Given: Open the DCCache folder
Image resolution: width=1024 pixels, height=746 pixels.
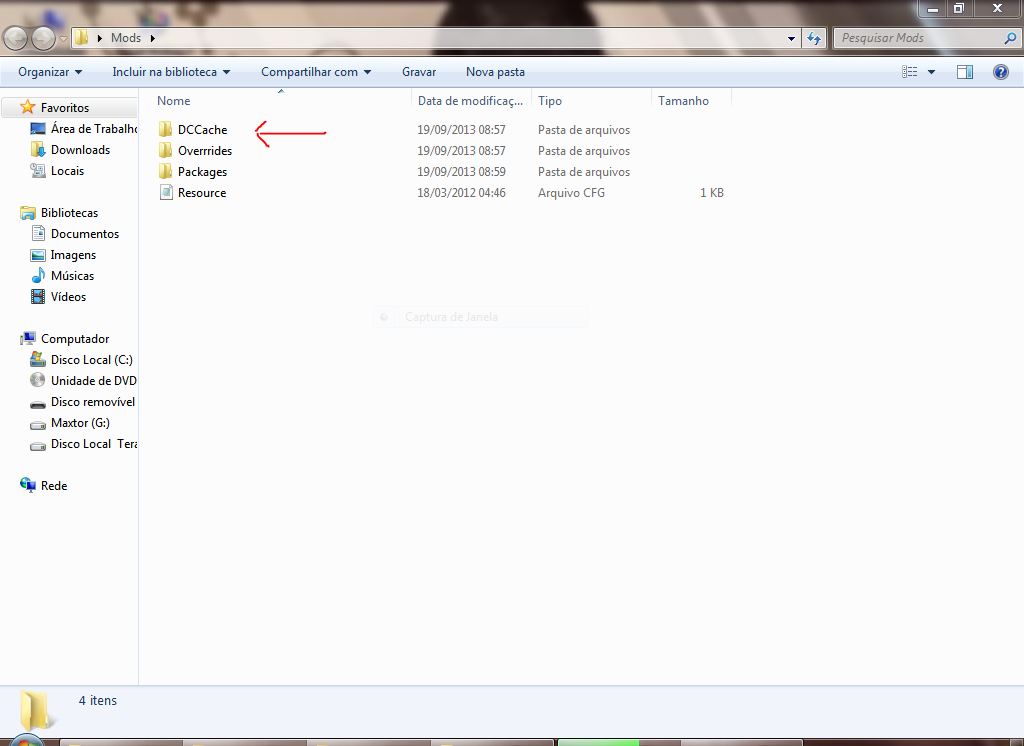Looking at the screenshot, I should point(201,129).
